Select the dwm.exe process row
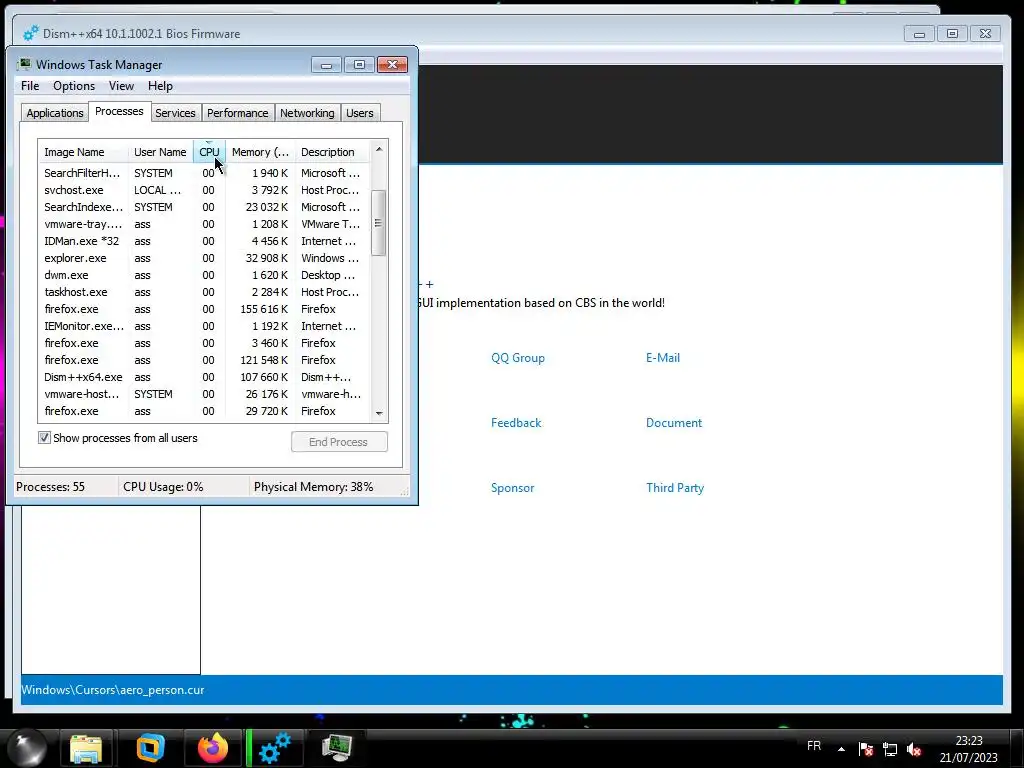The height and width of the screenshot is (768, 1024). coord(204,275)
